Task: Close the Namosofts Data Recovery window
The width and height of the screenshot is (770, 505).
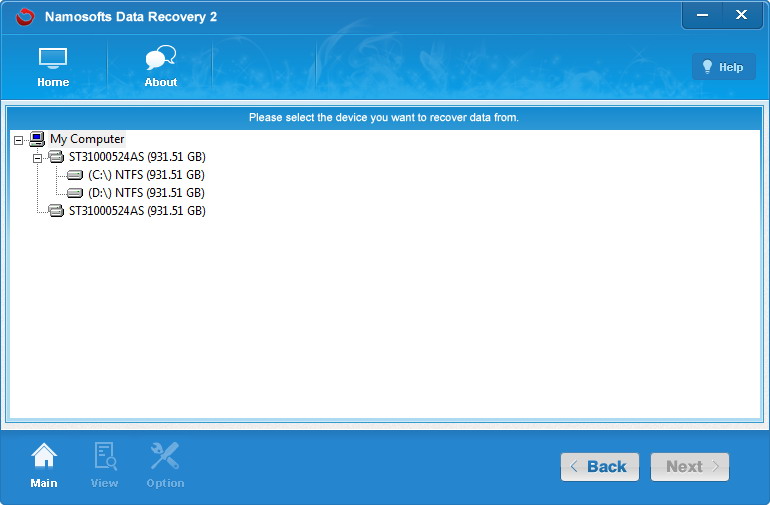Action: tap(742, 15)
